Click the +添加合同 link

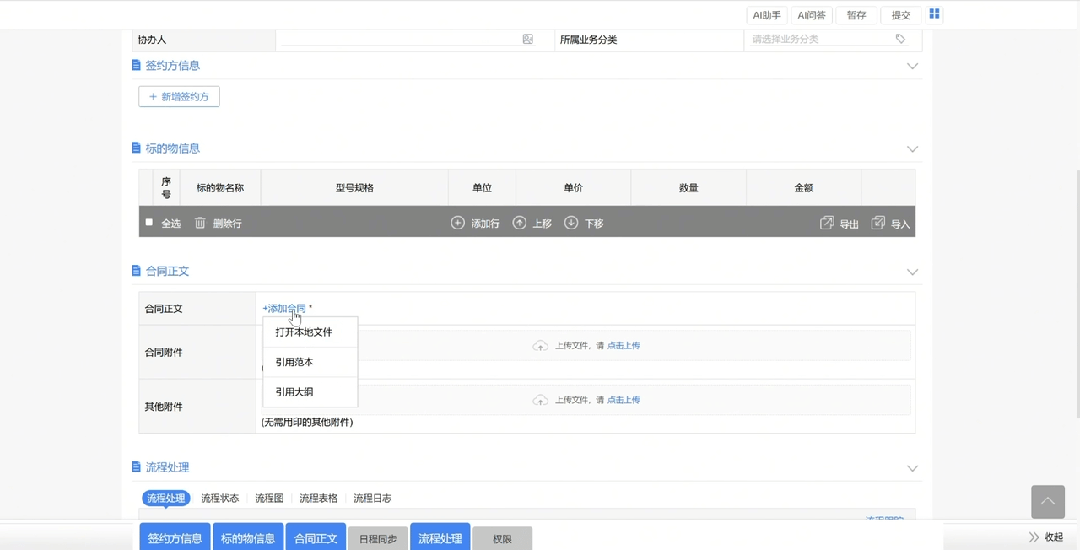click(x=284, y=308)
